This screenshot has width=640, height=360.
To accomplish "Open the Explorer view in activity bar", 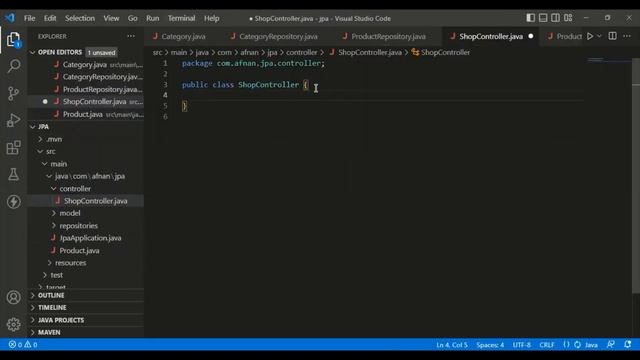I will (x=13, y=40).
